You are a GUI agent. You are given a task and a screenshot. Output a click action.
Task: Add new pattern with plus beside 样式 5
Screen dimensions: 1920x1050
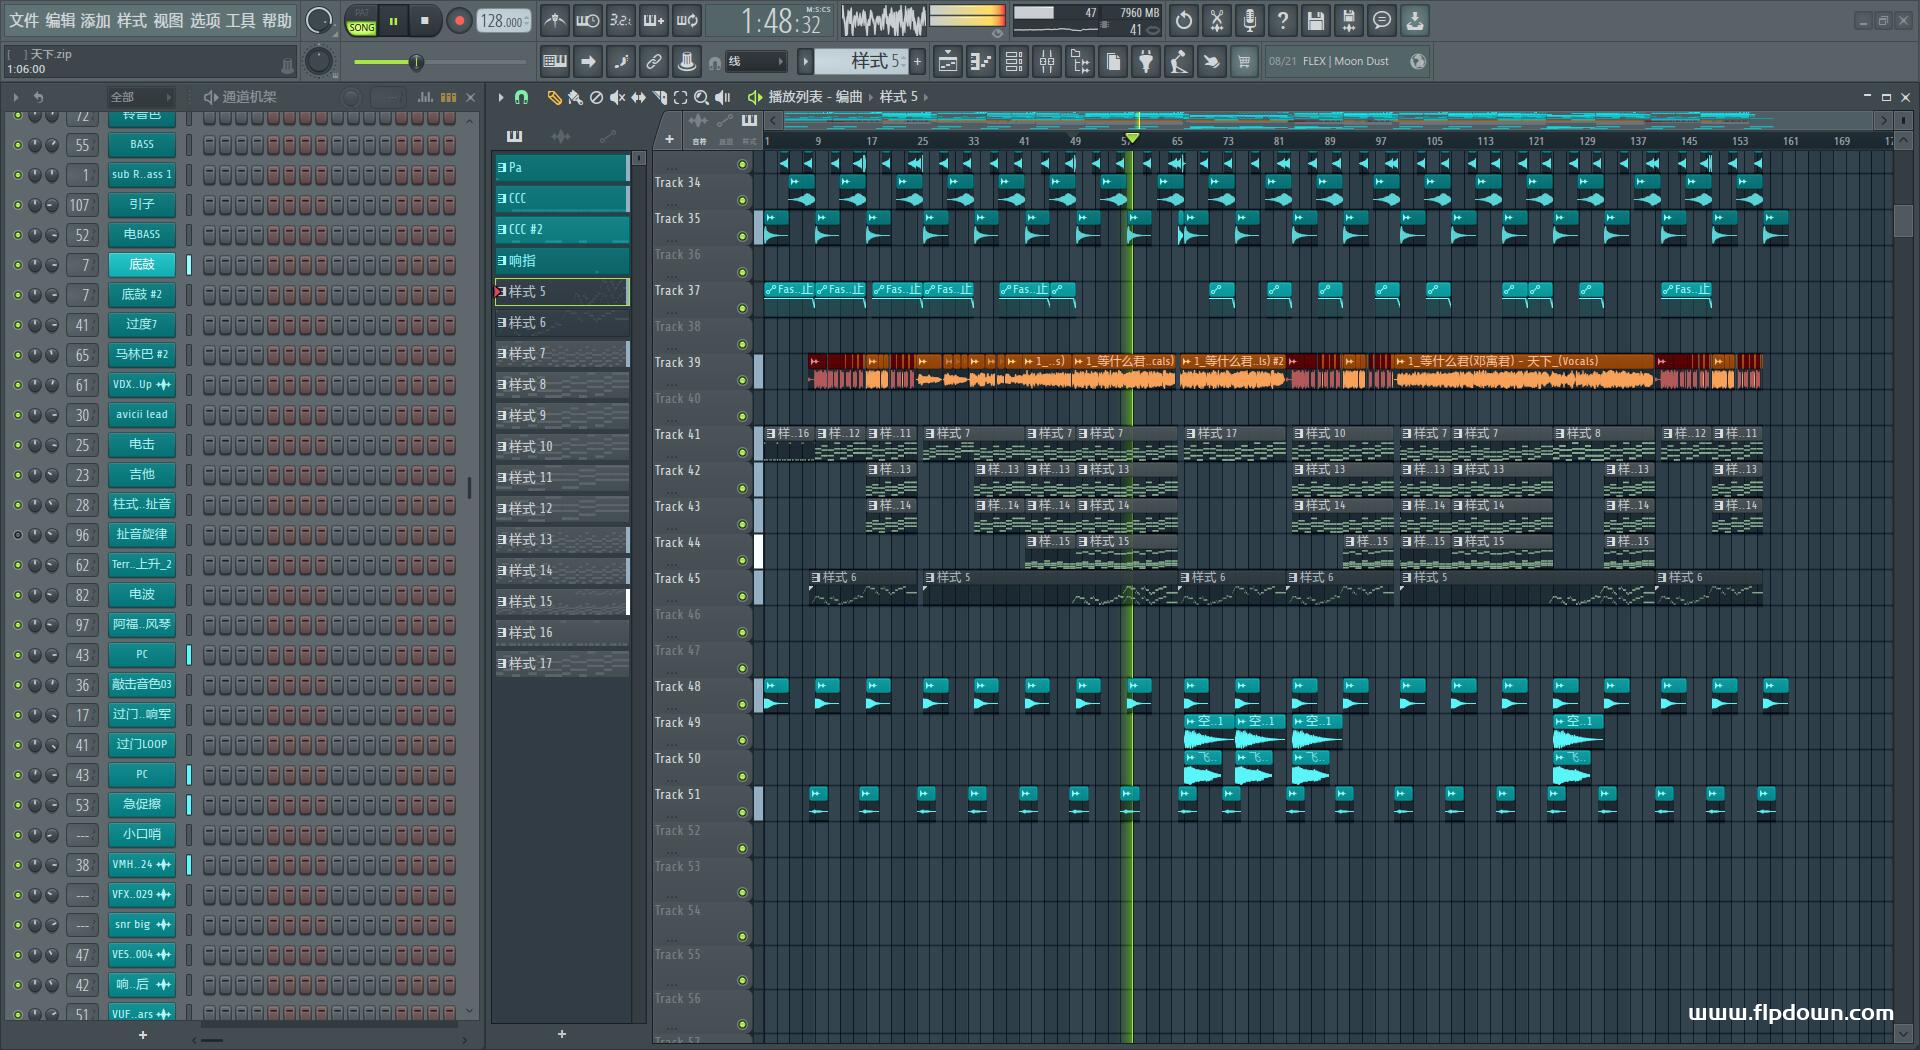[917, 61]
